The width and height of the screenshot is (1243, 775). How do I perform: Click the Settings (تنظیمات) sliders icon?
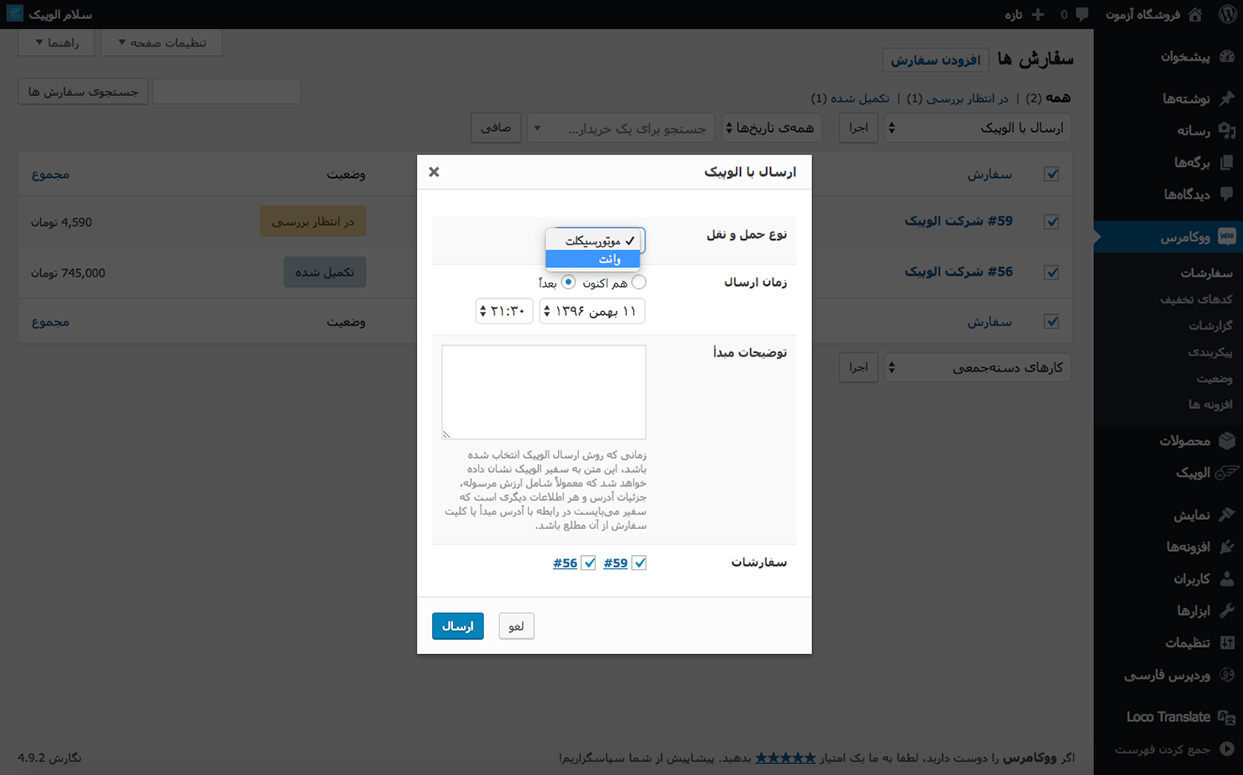pos(1227,643)
